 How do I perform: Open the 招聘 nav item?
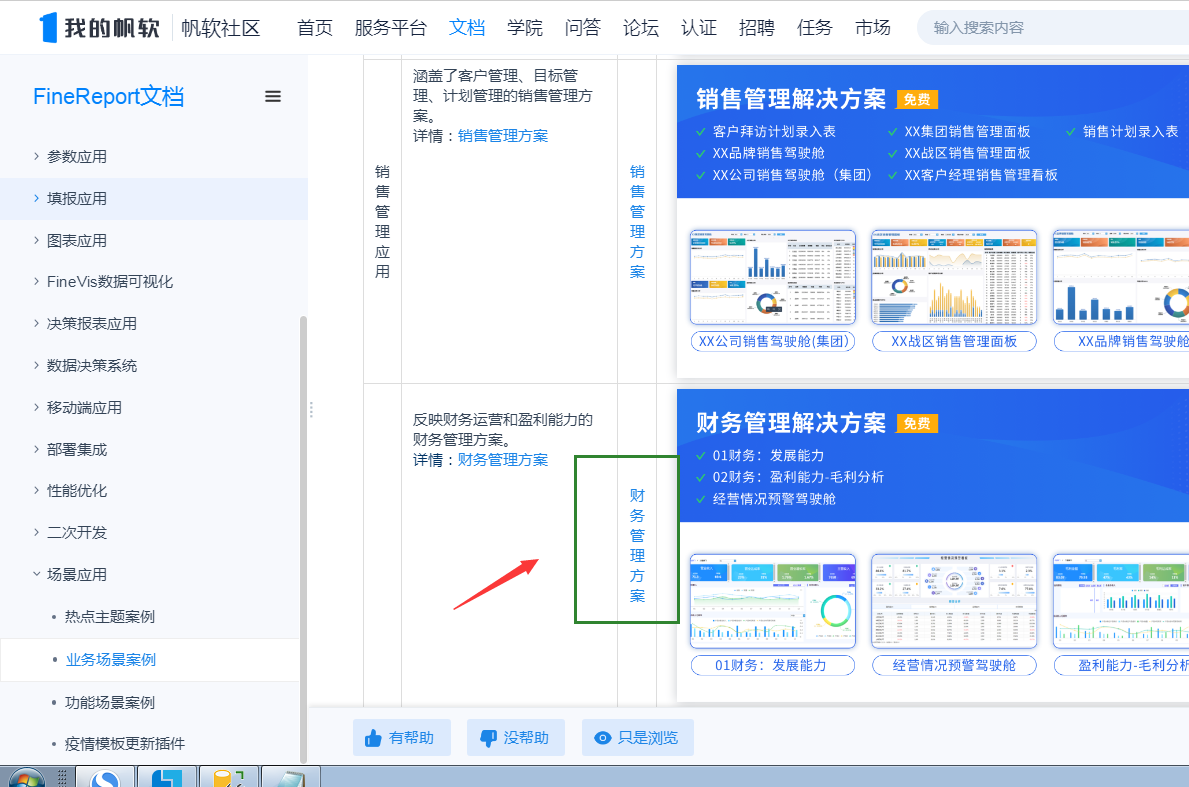click(x=757, y=28)
